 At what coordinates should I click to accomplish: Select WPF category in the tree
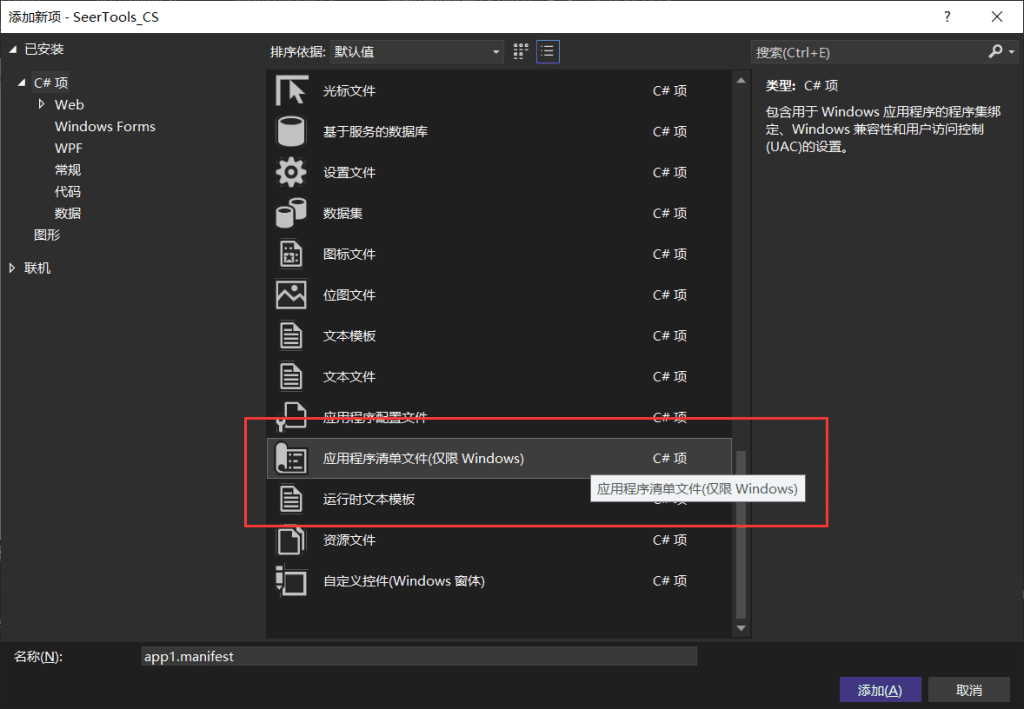click(x=68, y=148)
